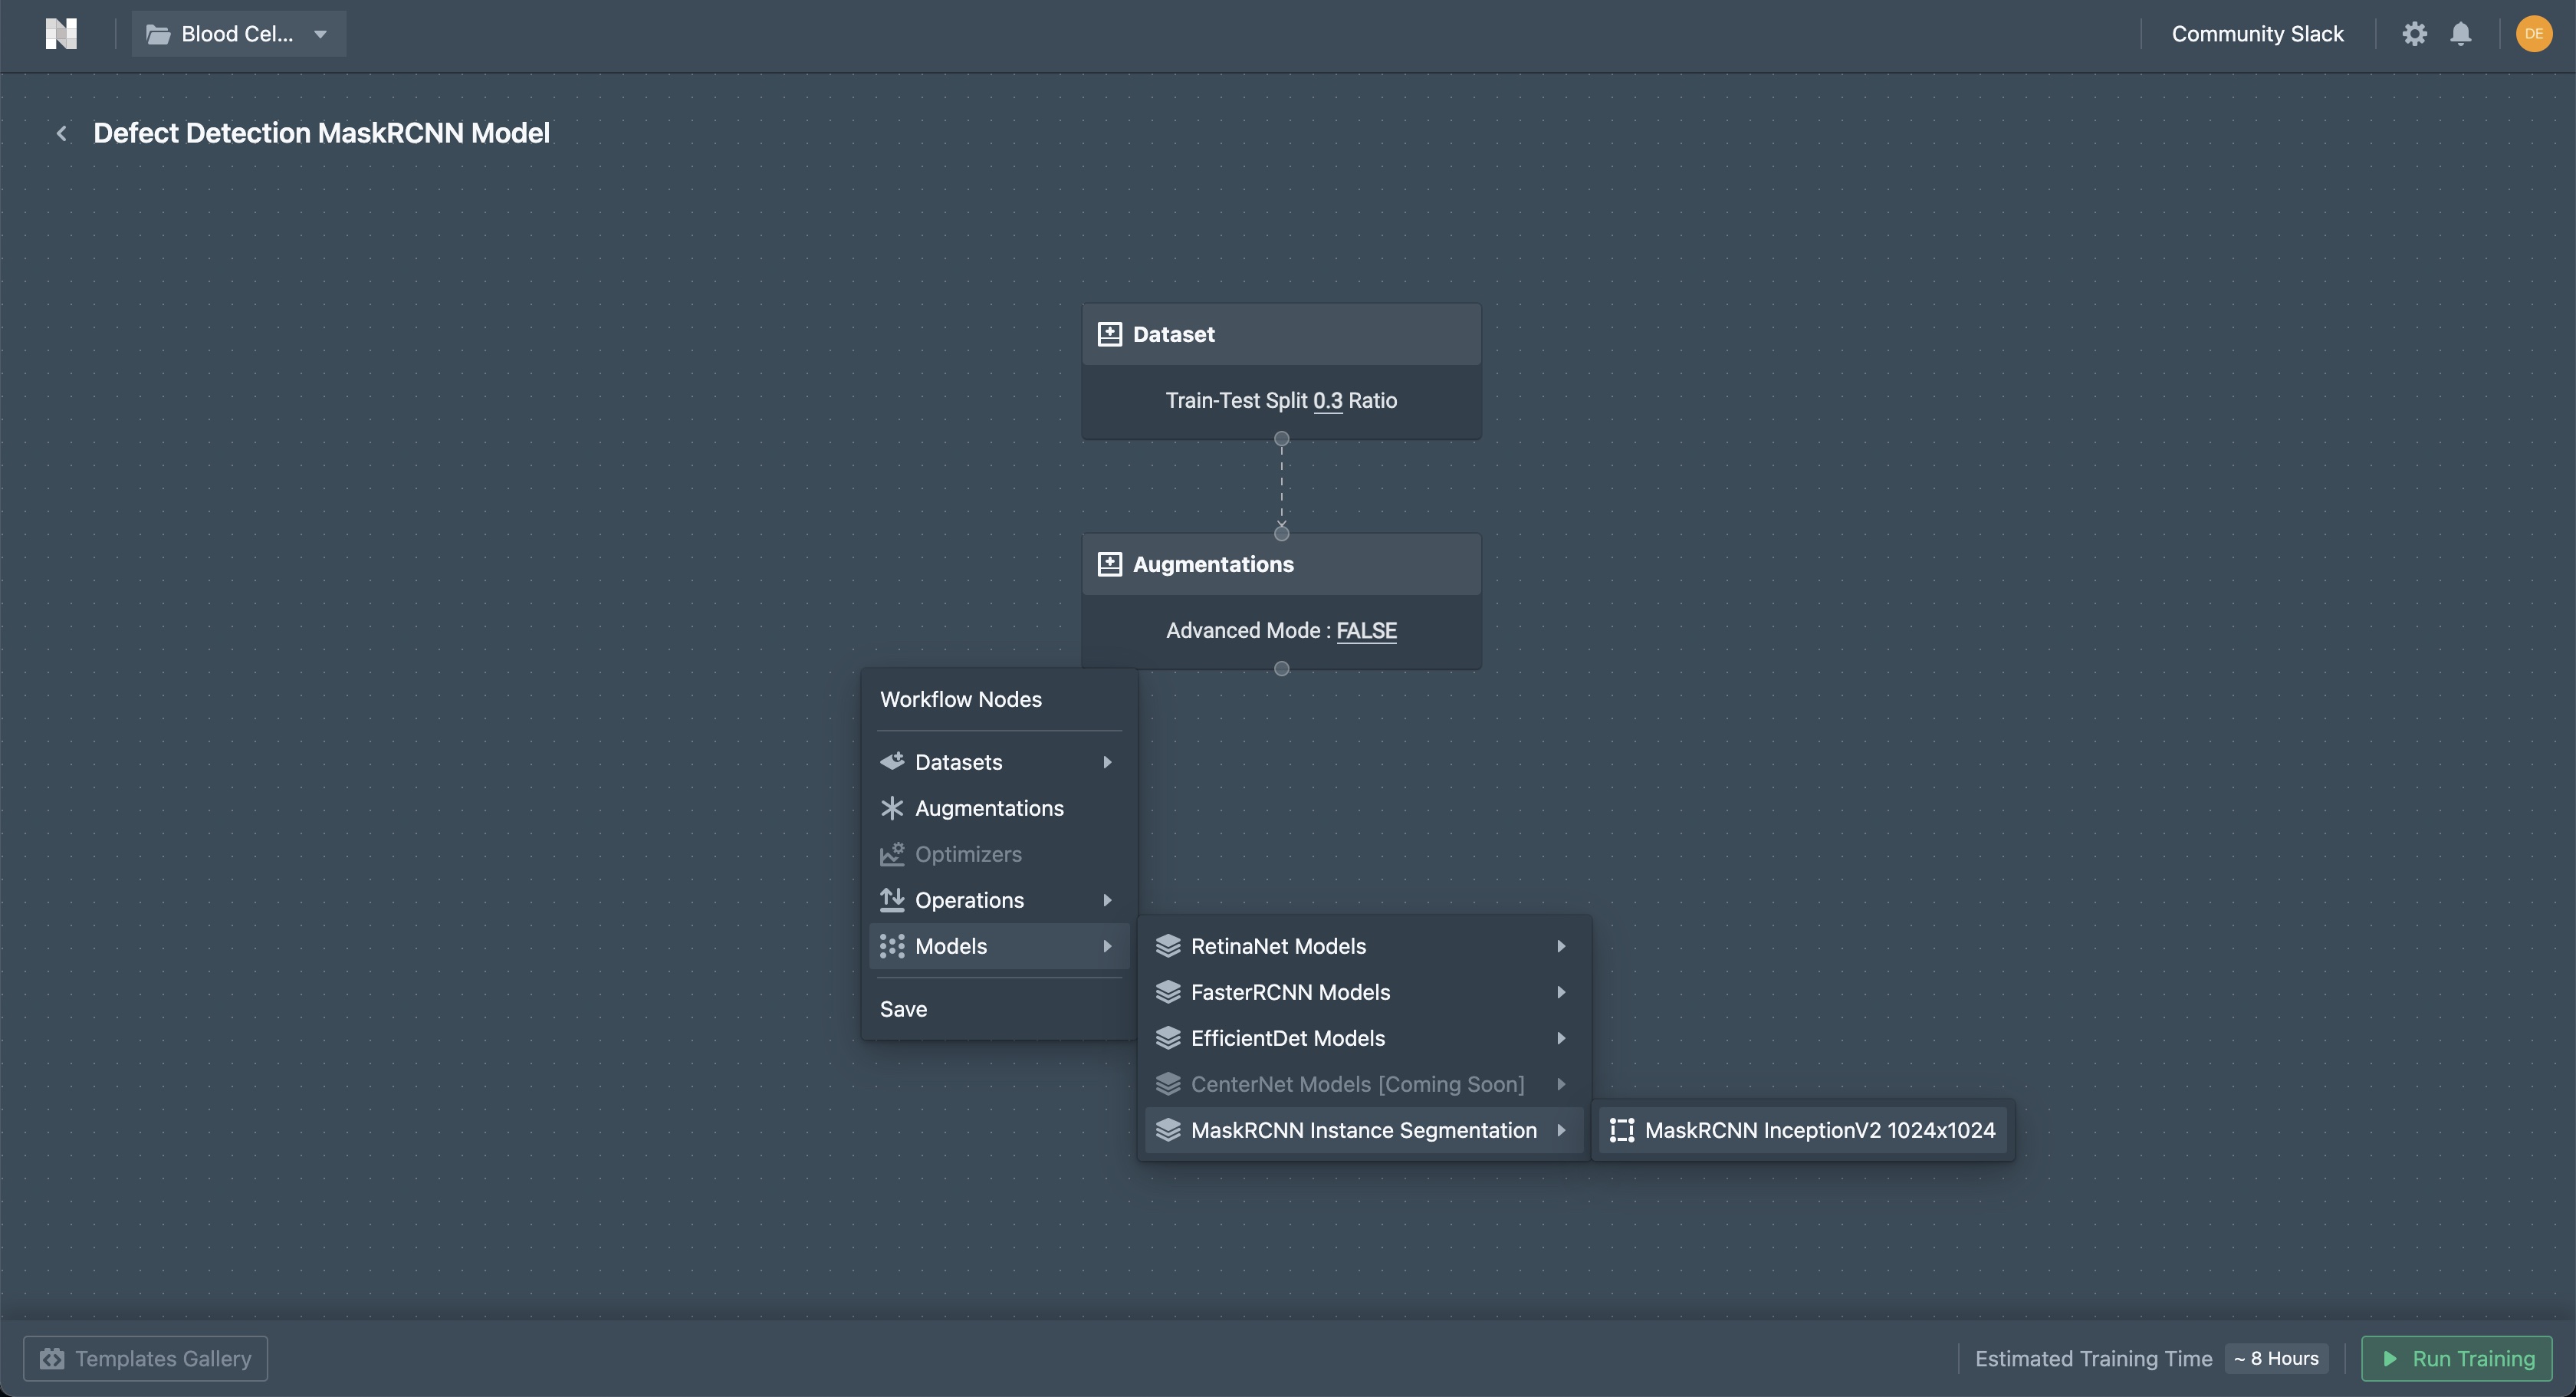2576x1397 pixels.
Task: Click Estimated Training Time label
Action: pyautogui.click(x=2093, y=1359)
